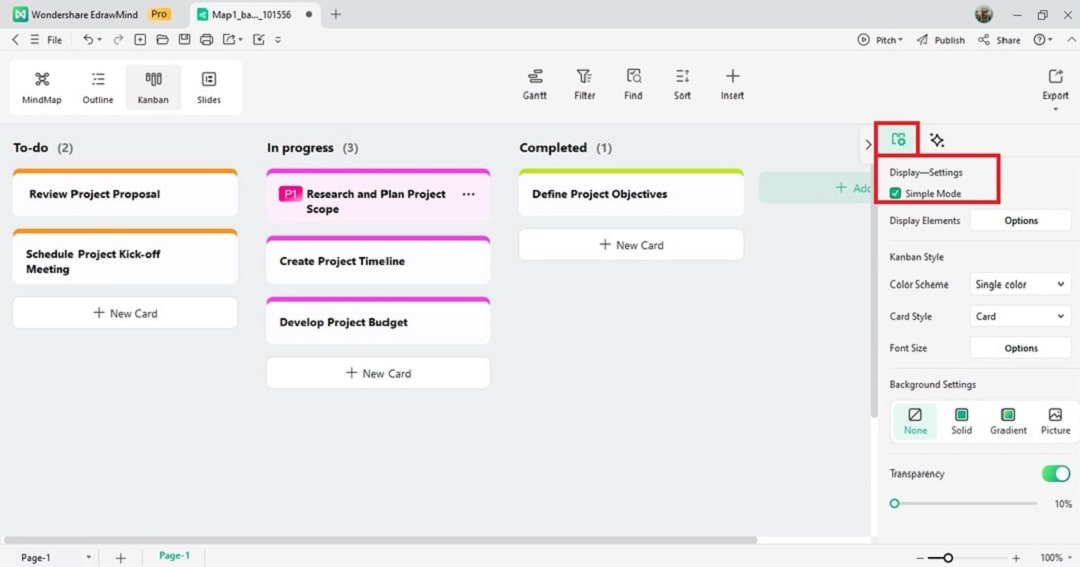Click the Transparency slider handle
1080x567 pixels.
(894, 504)
